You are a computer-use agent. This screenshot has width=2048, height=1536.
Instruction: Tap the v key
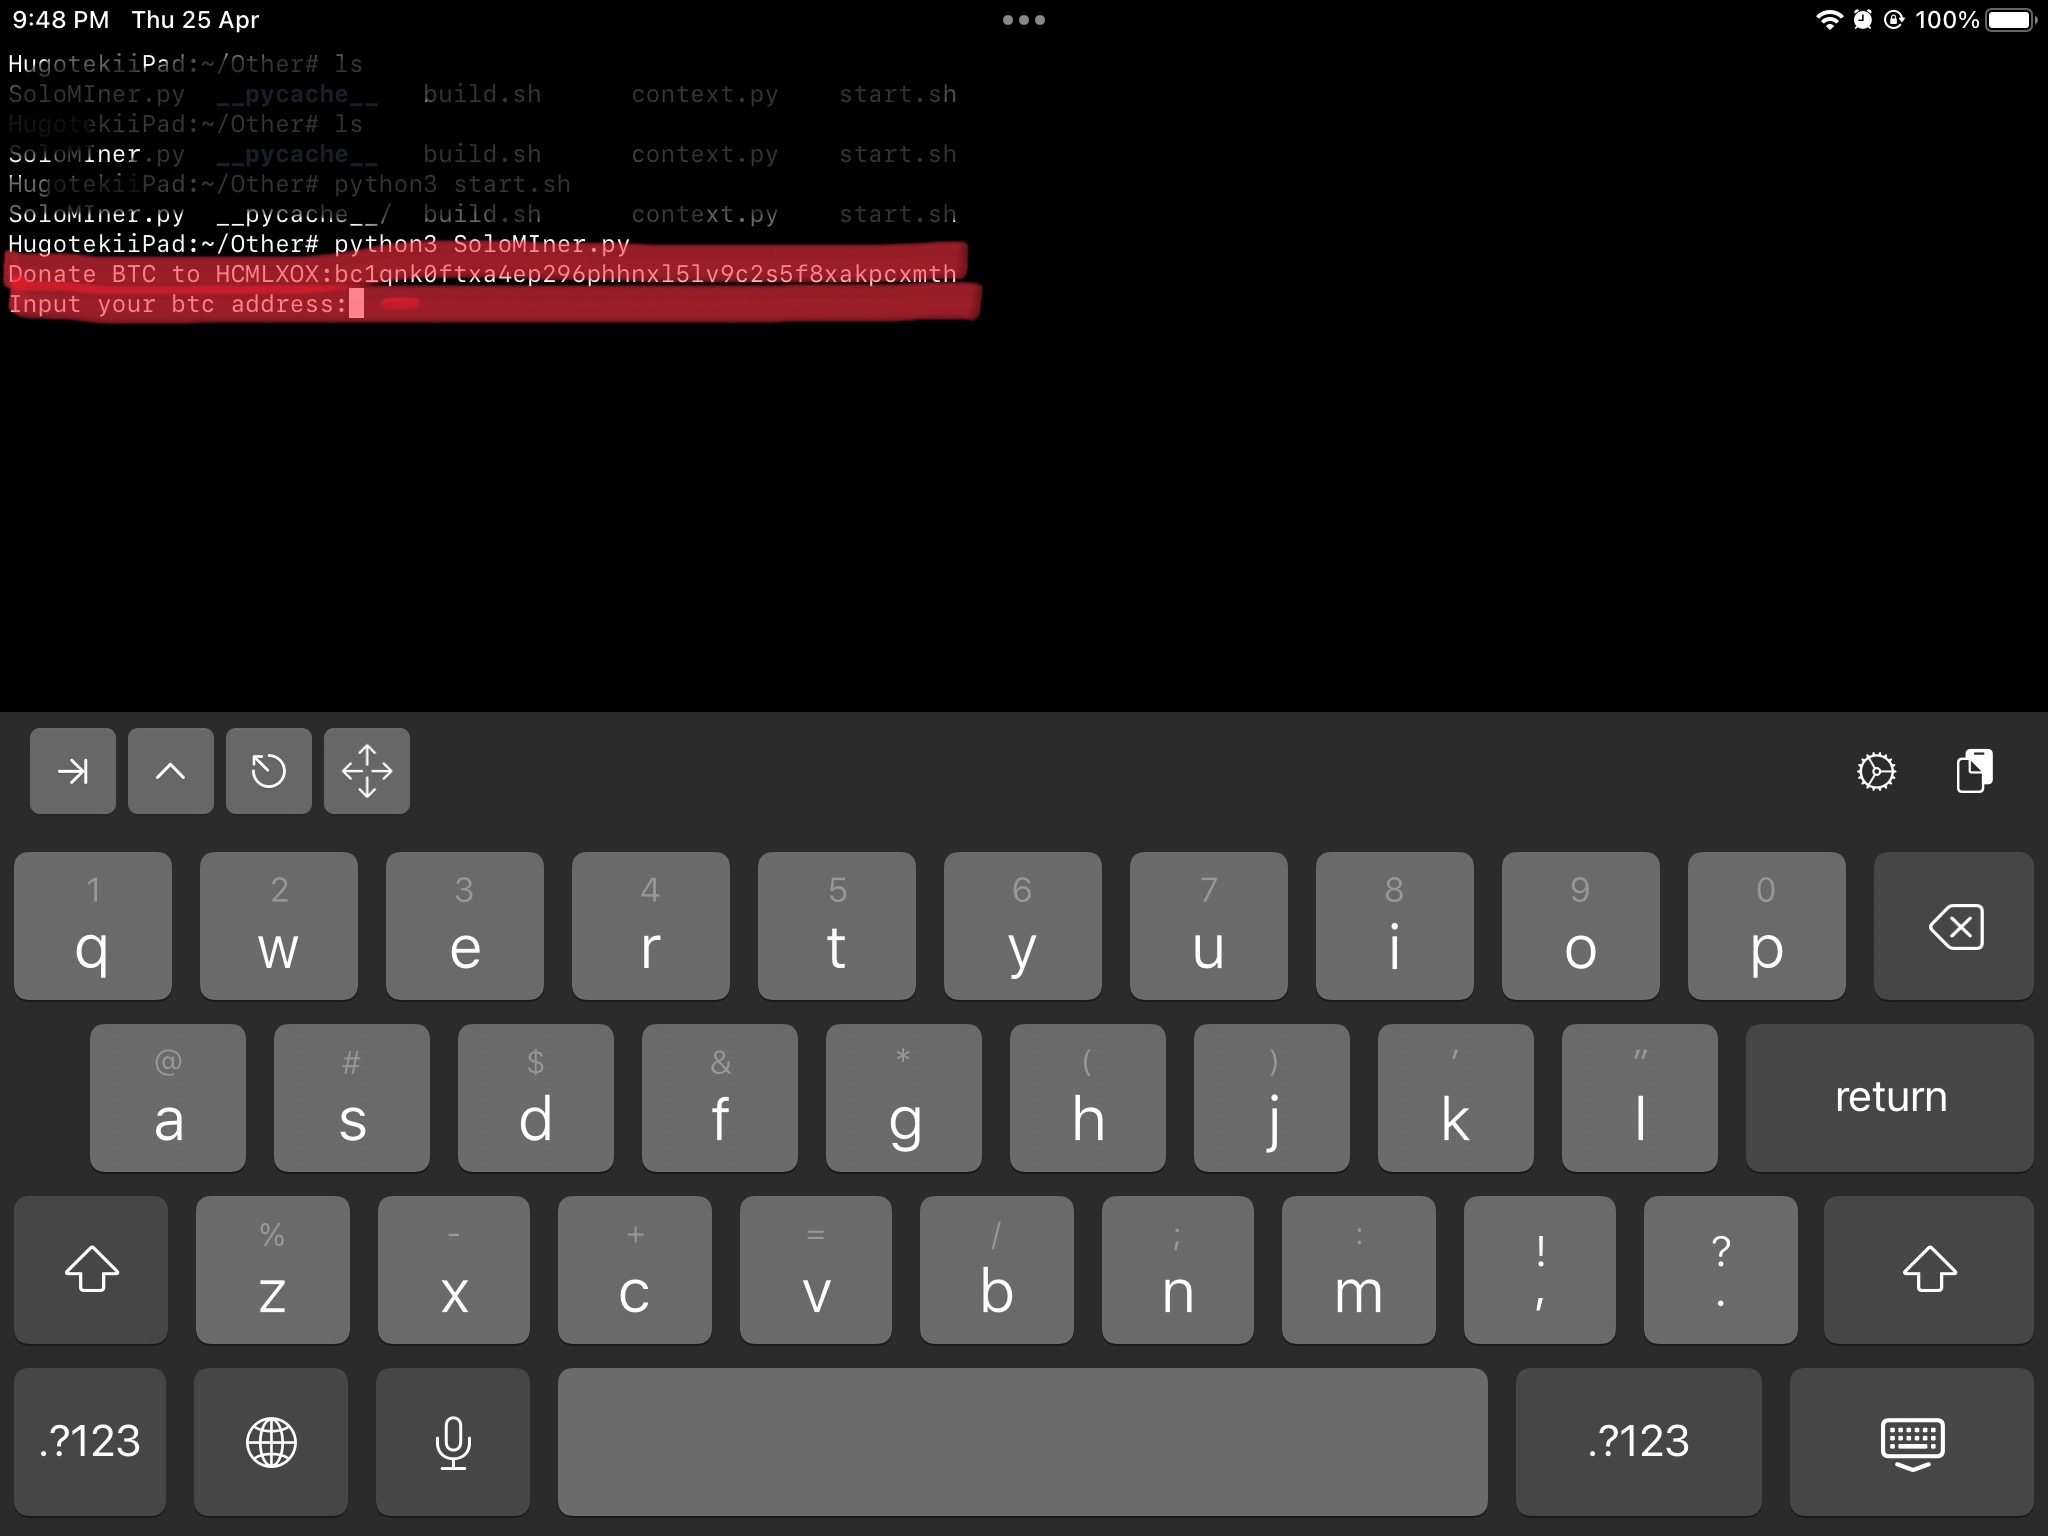click(x=816, y=1270)
